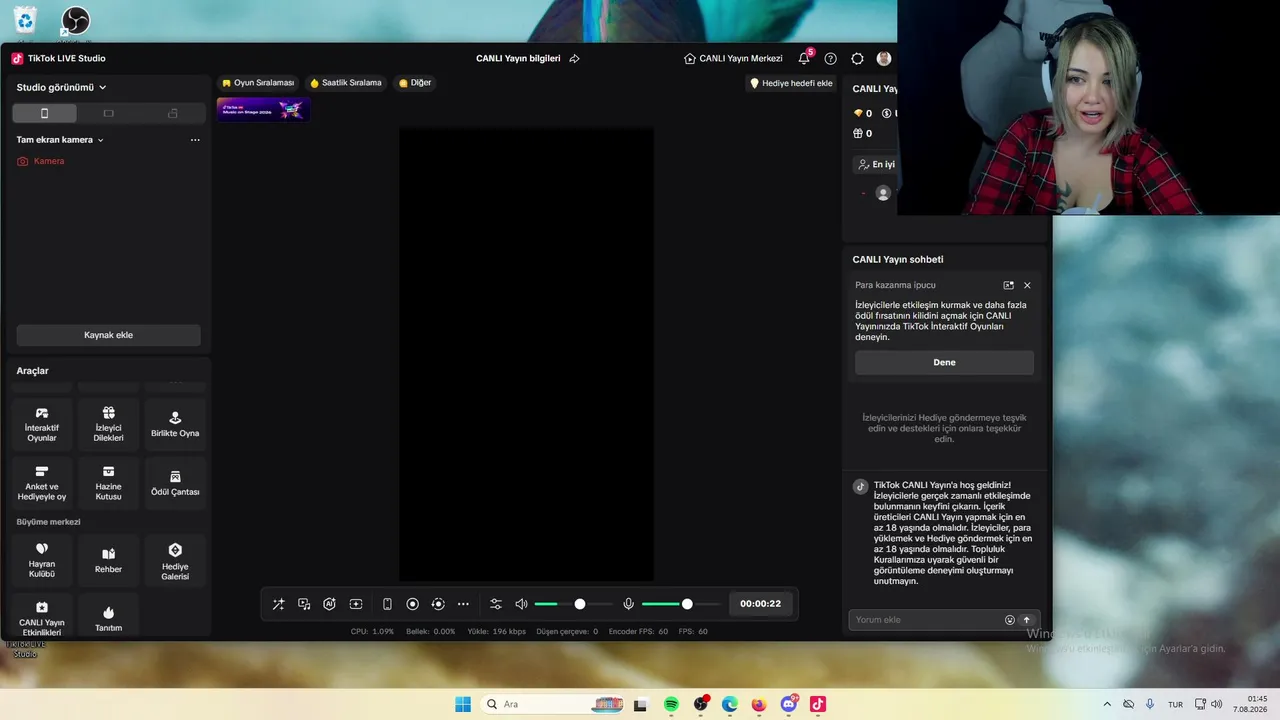
Task: Open the Music on Stage banner
Action: tap(263, 109)
